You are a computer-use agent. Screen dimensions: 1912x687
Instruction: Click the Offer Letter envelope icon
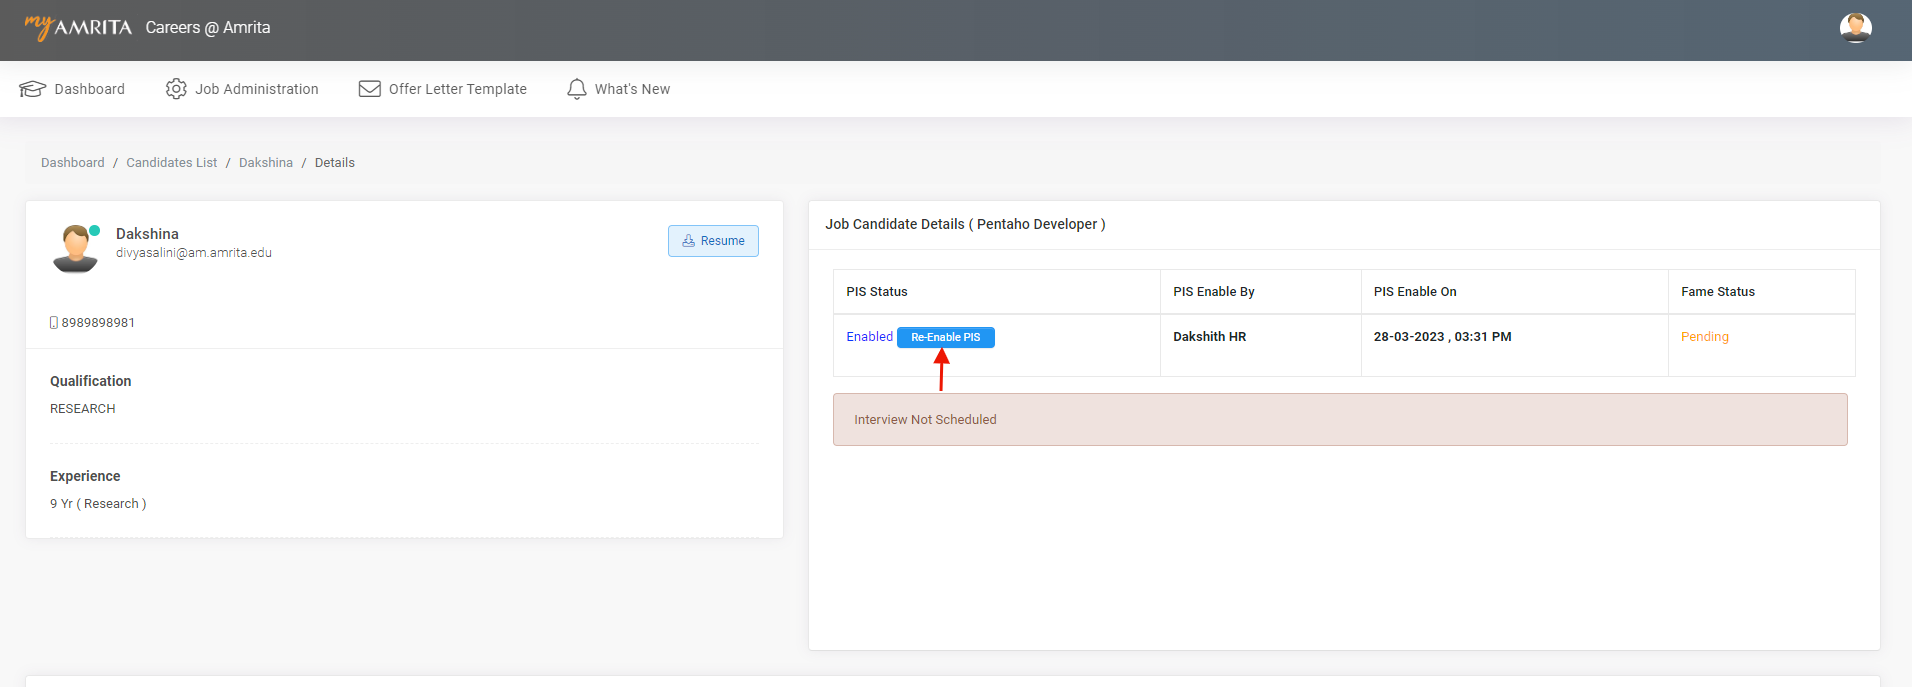click(369, 89)
